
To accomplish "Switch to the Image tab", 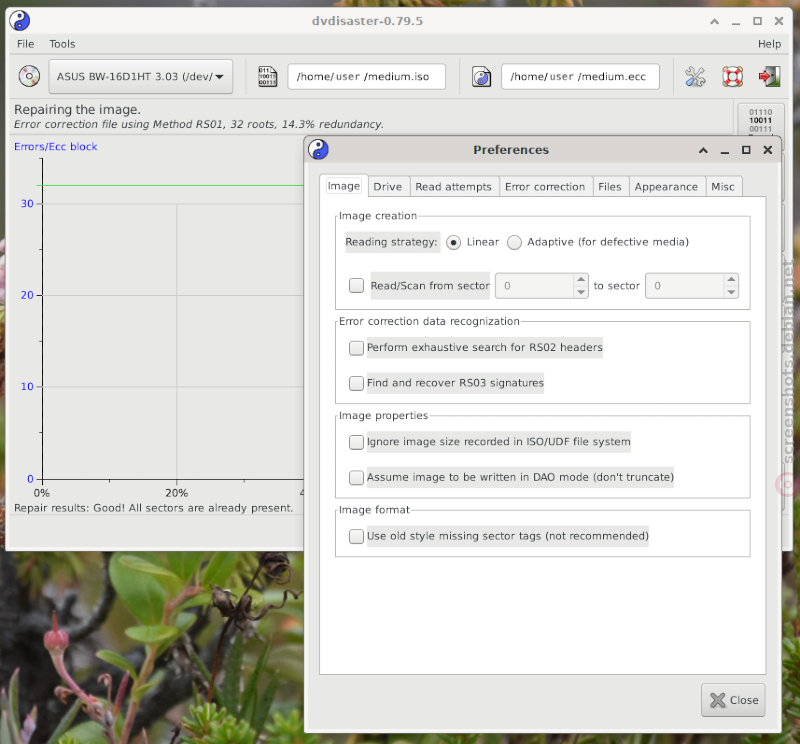I will point(344,186).
